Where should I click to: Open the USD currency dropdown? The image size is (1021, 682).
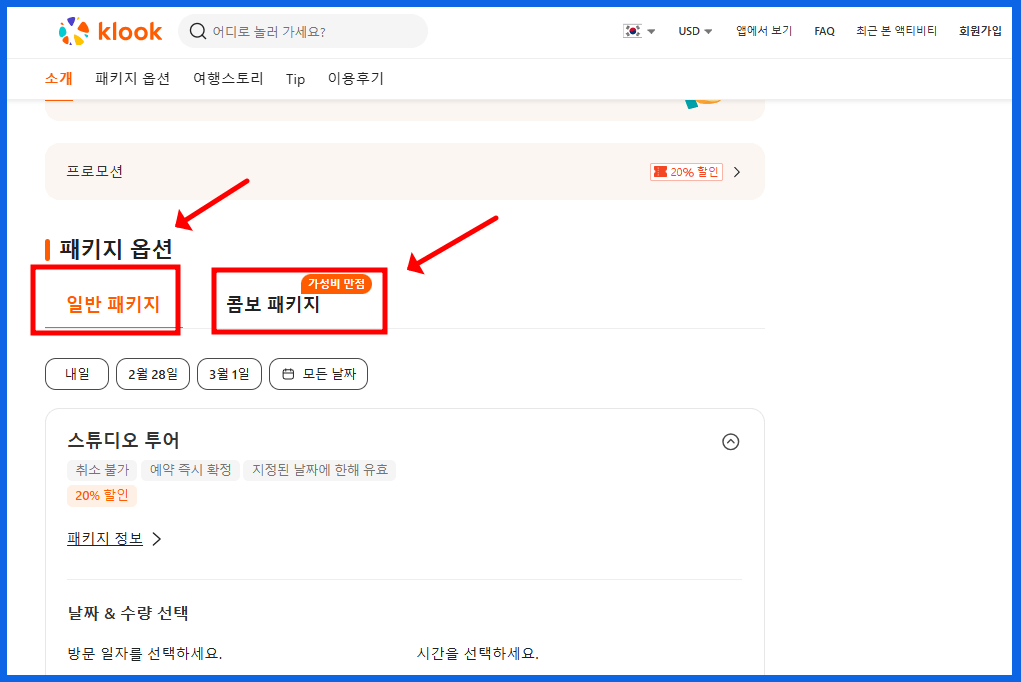point(694,31)
